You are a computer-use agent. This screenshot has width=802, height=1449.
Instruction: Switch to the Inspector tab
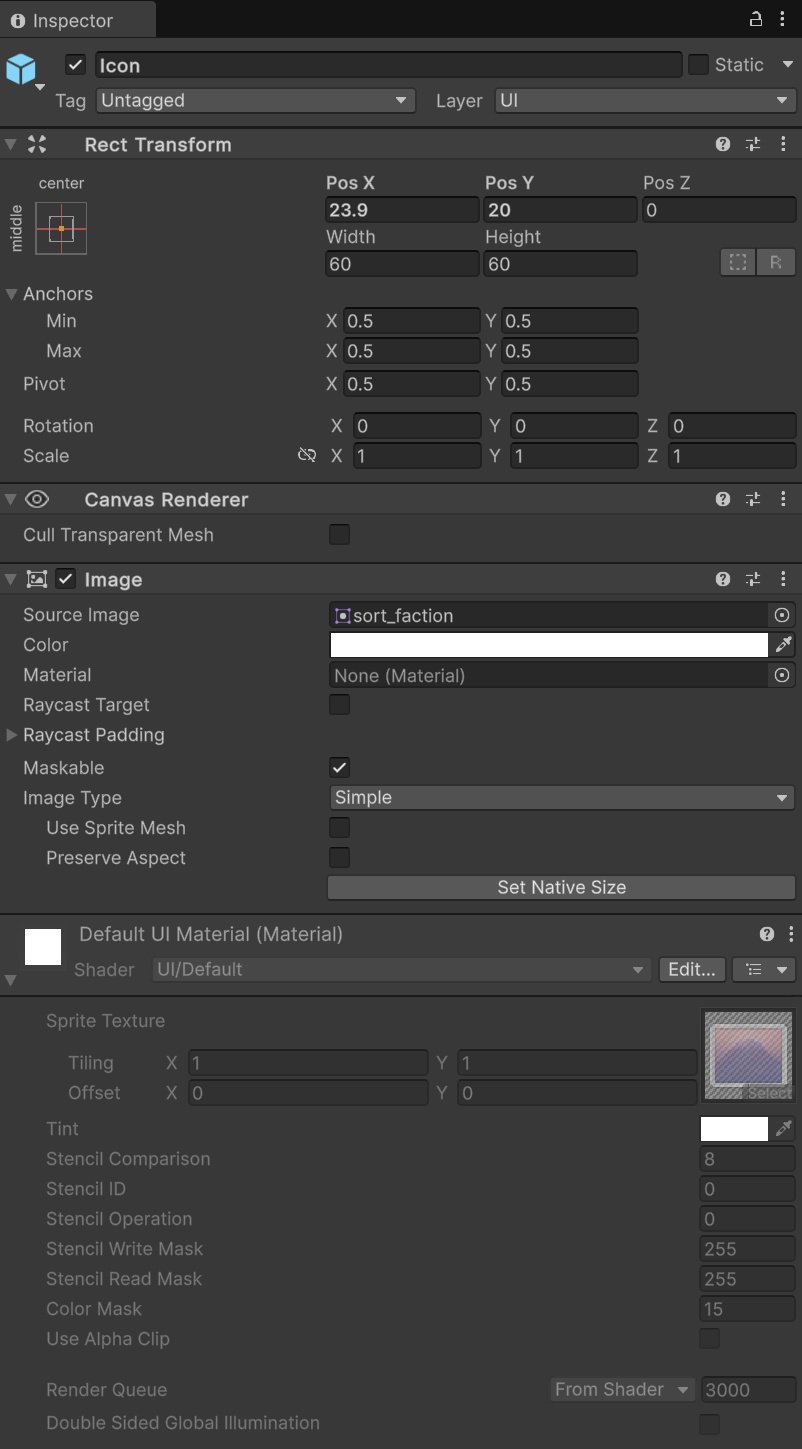(x=70, y=18)
